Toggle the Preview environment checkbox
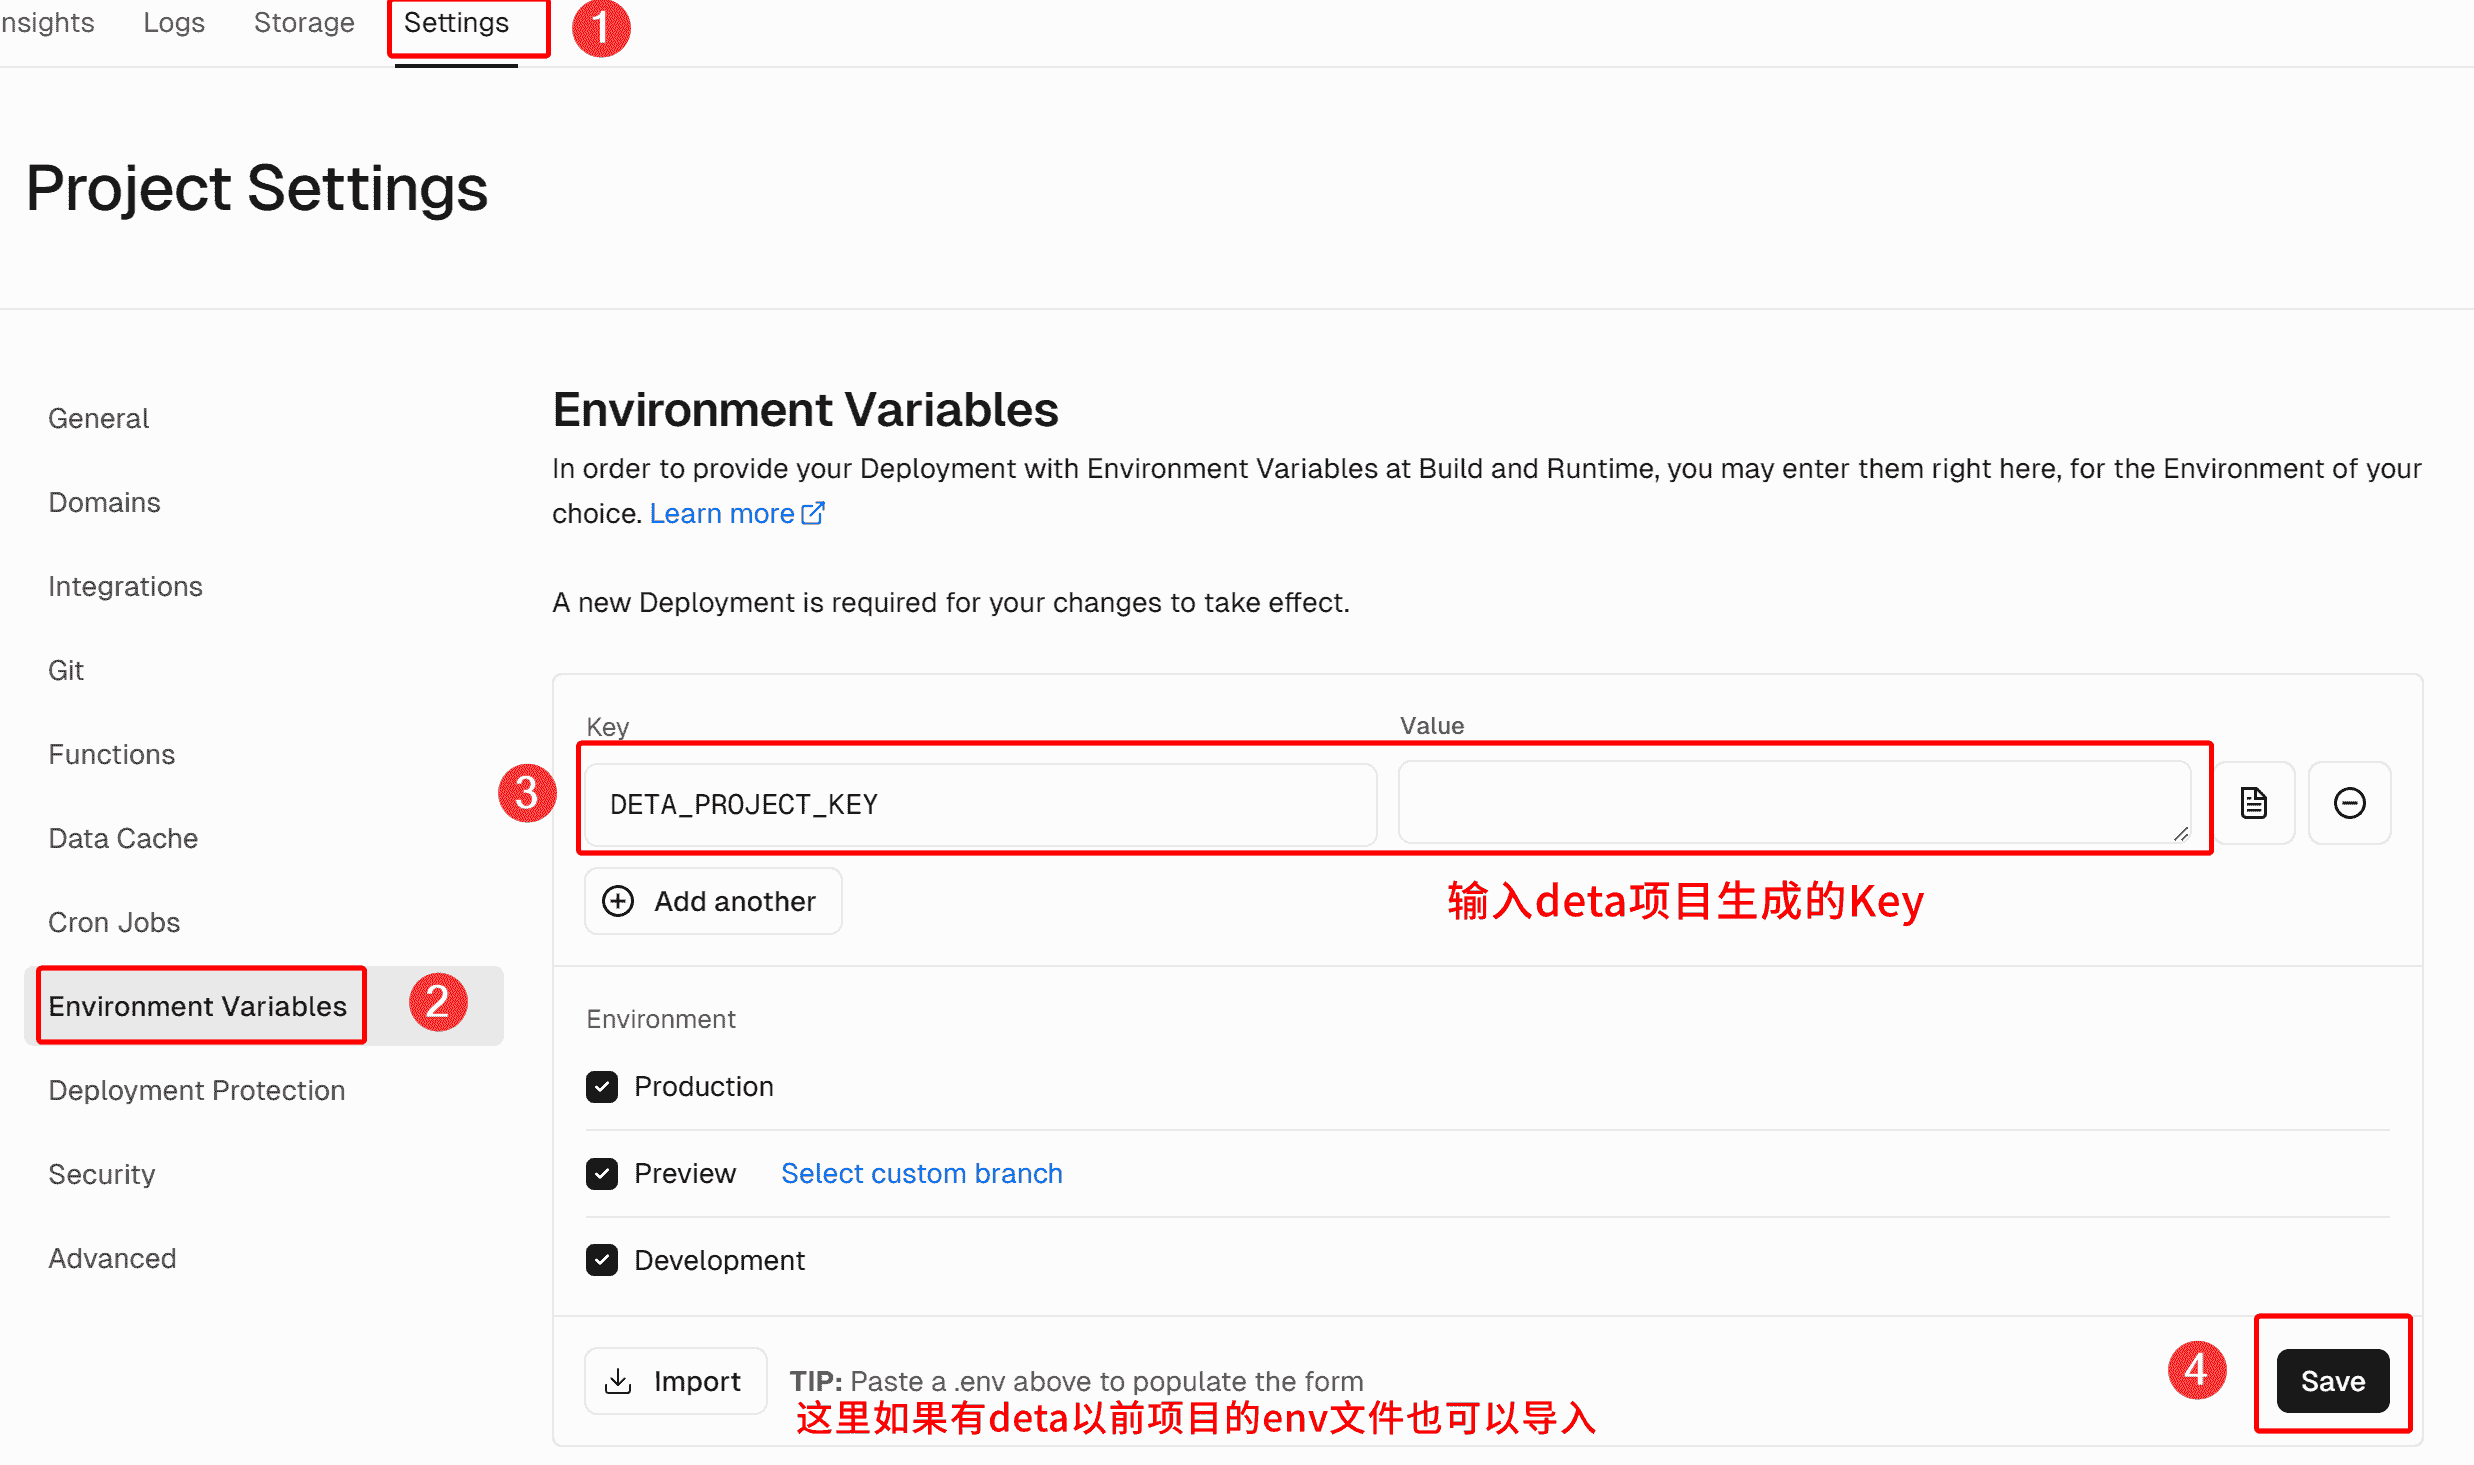This screenshot has width=2474, height=1465. tap(602, 1173)
